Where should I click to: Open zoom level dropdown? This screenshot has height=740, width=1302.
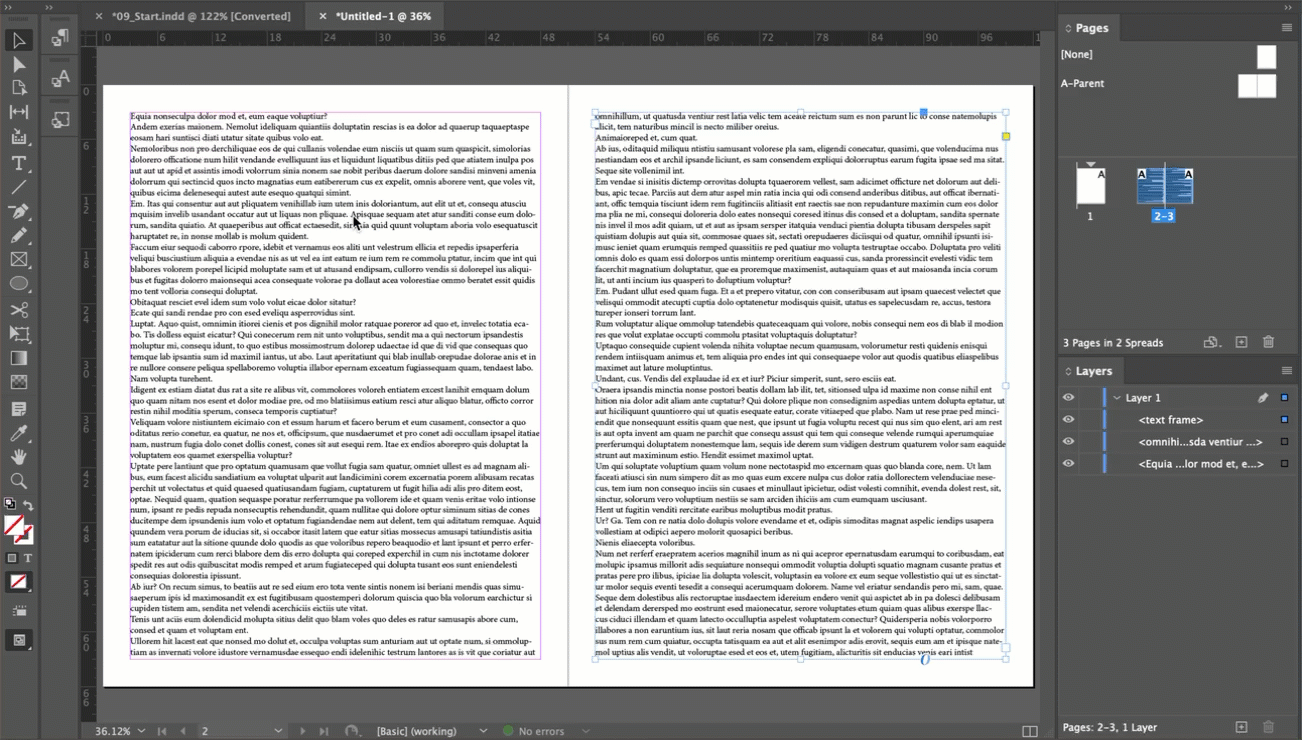141,731
